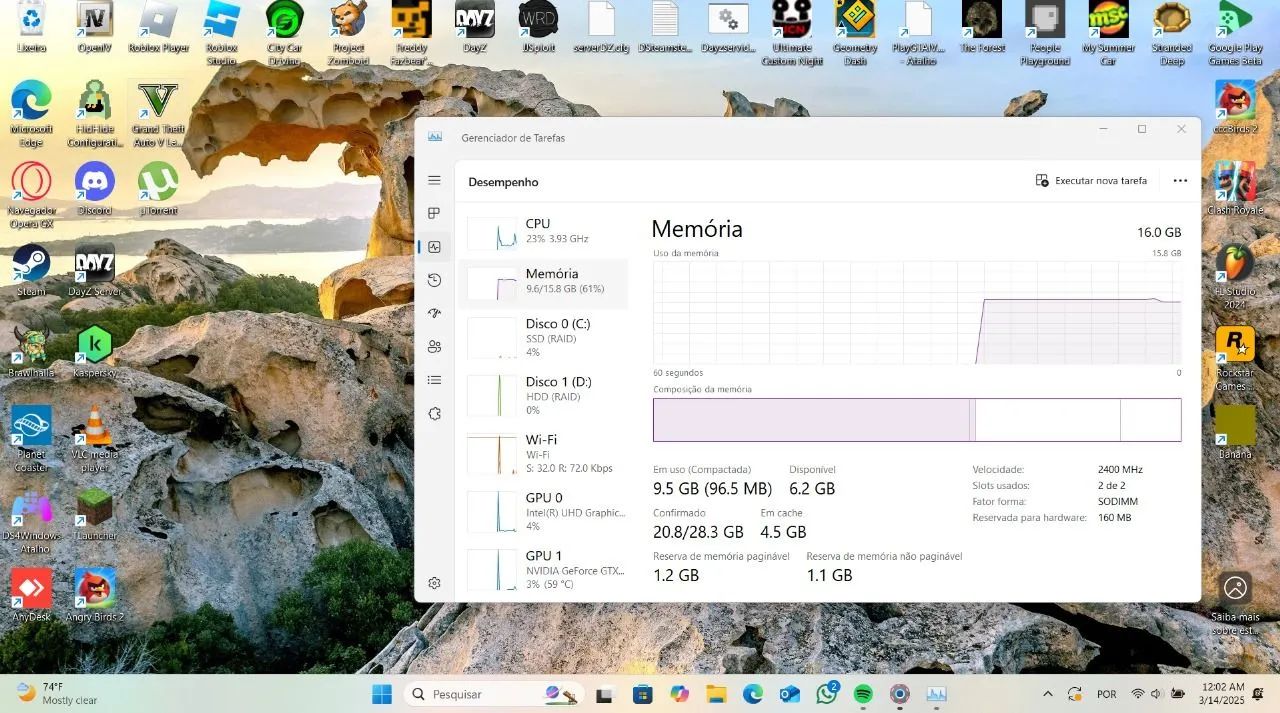
Task: Open the Processes page in sidebar
Action: pyautogui.click(x=434, y=213)
